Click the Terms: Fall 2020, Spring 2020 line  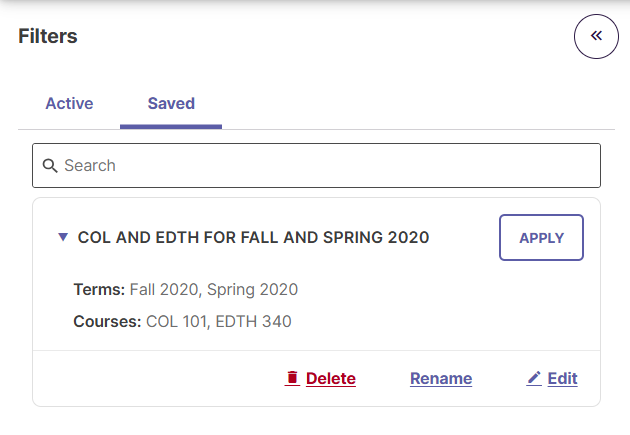click(186, 289)
